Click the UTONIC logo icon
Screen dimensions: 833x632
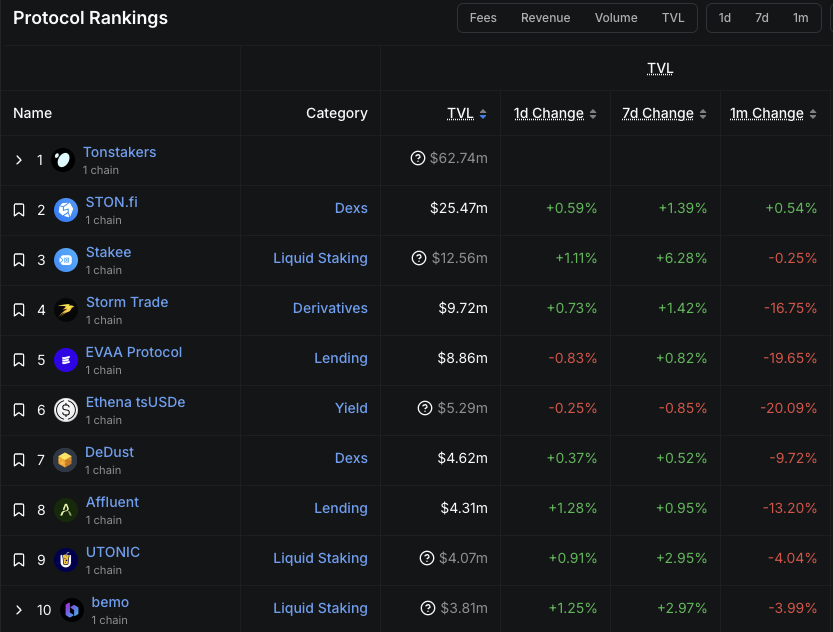click(x=66, y=560)
